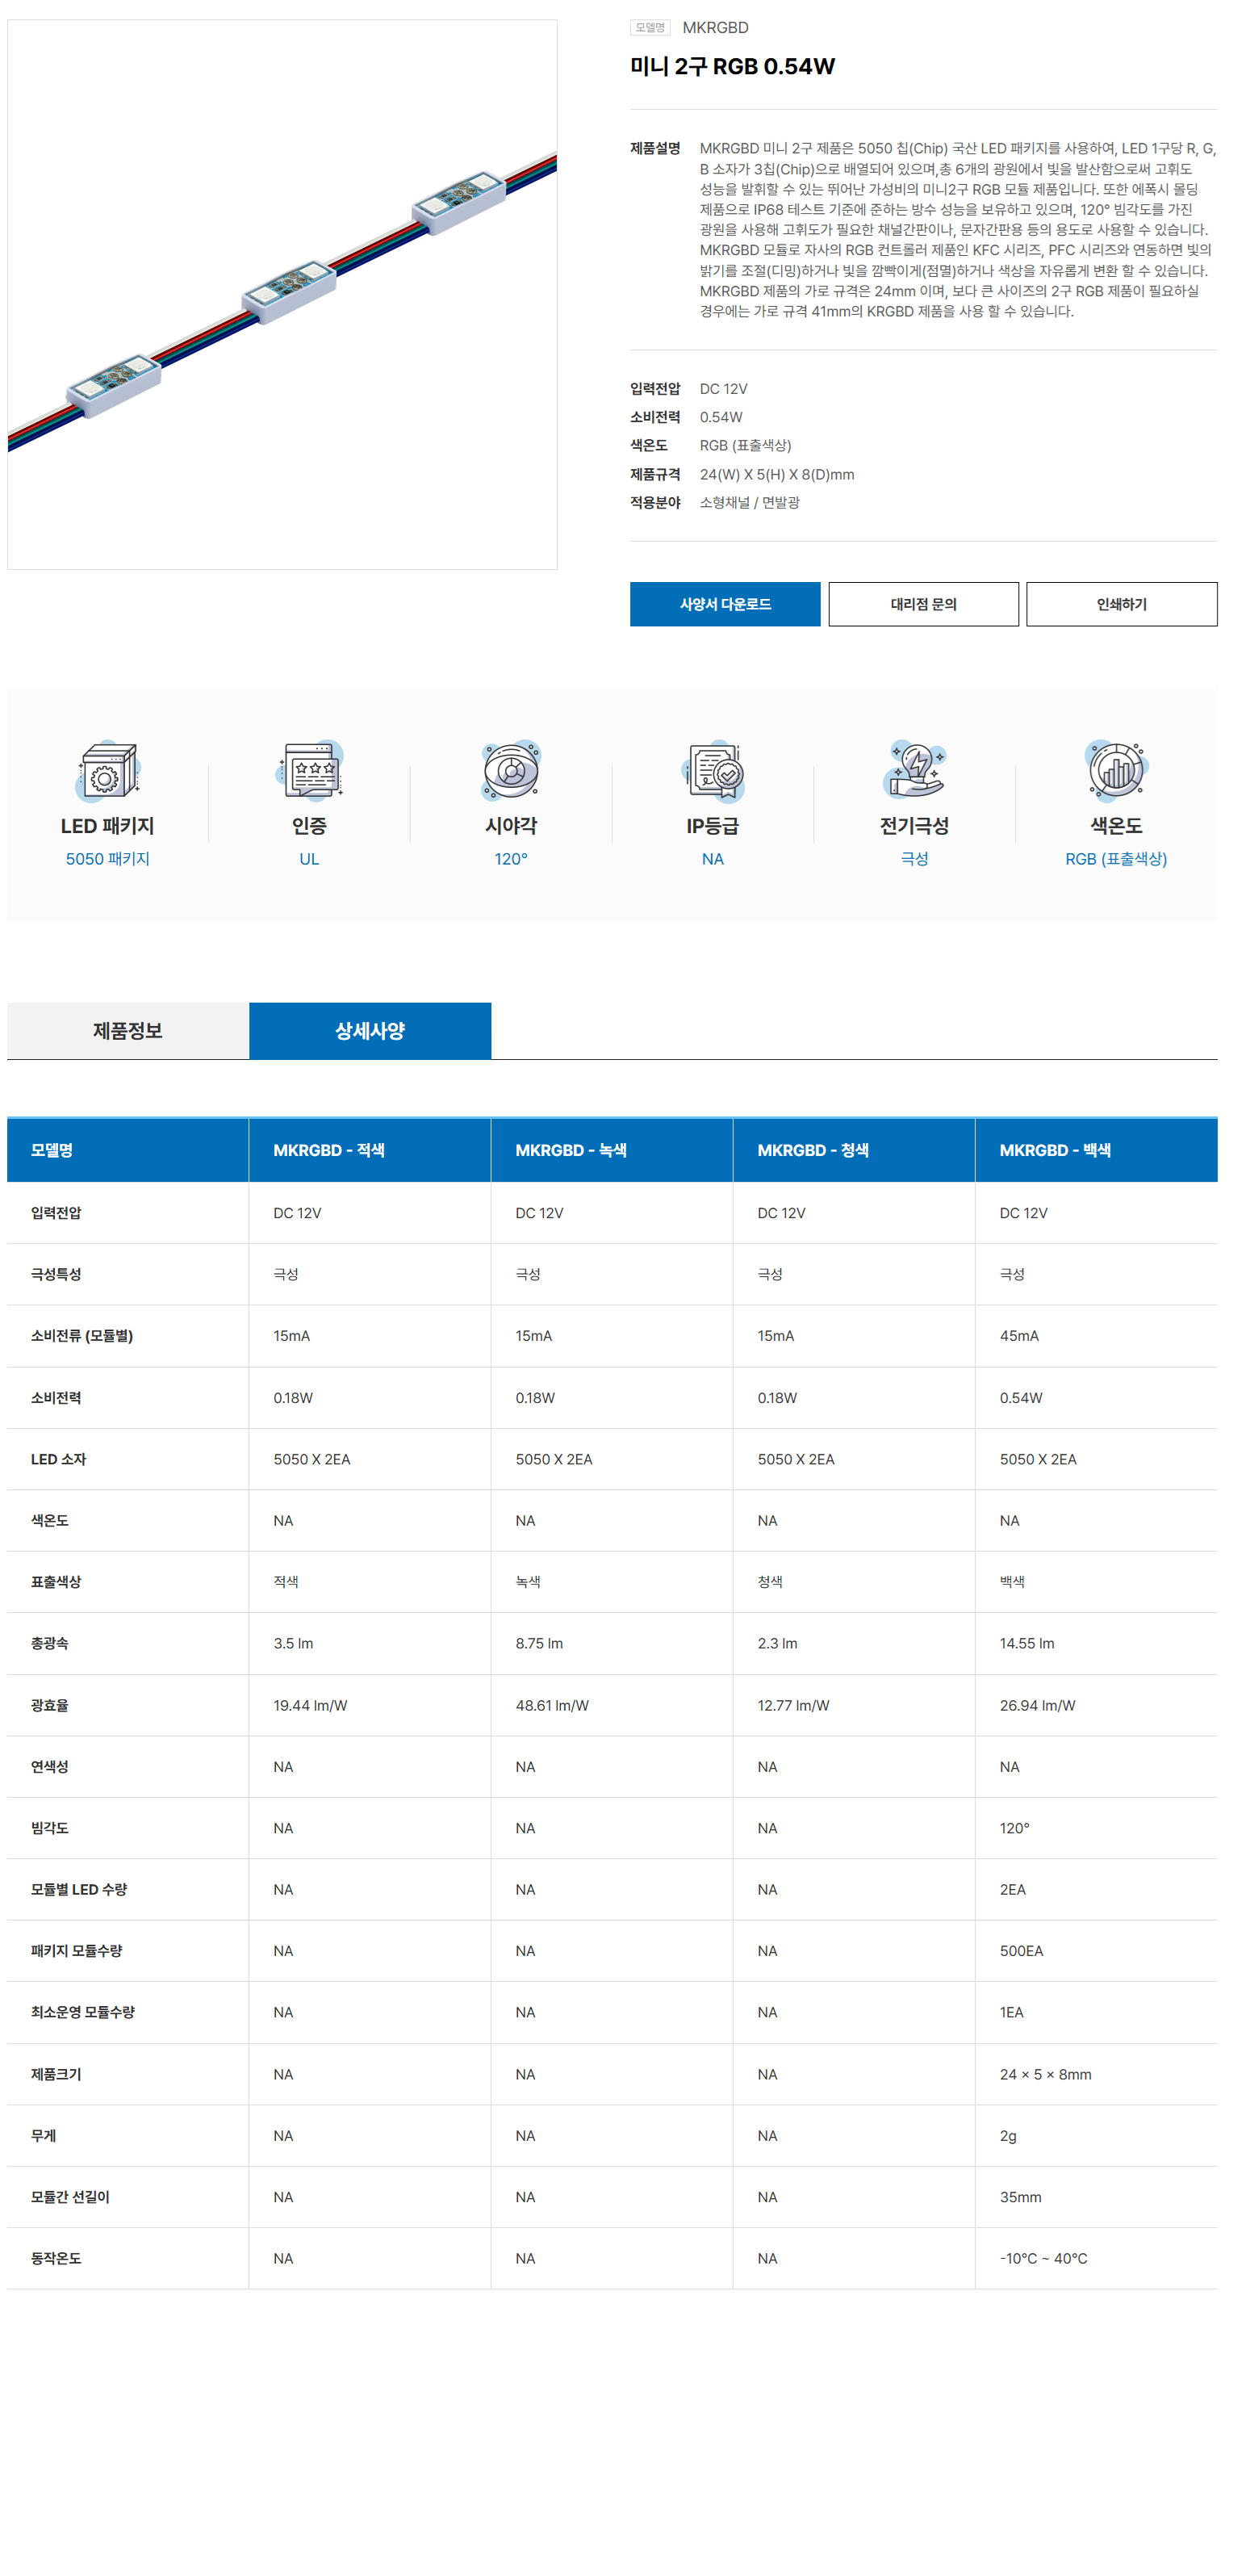Click the 대리점 문의 button
The width and height of the screenshot is (1250, 2576).
[923, 604]
